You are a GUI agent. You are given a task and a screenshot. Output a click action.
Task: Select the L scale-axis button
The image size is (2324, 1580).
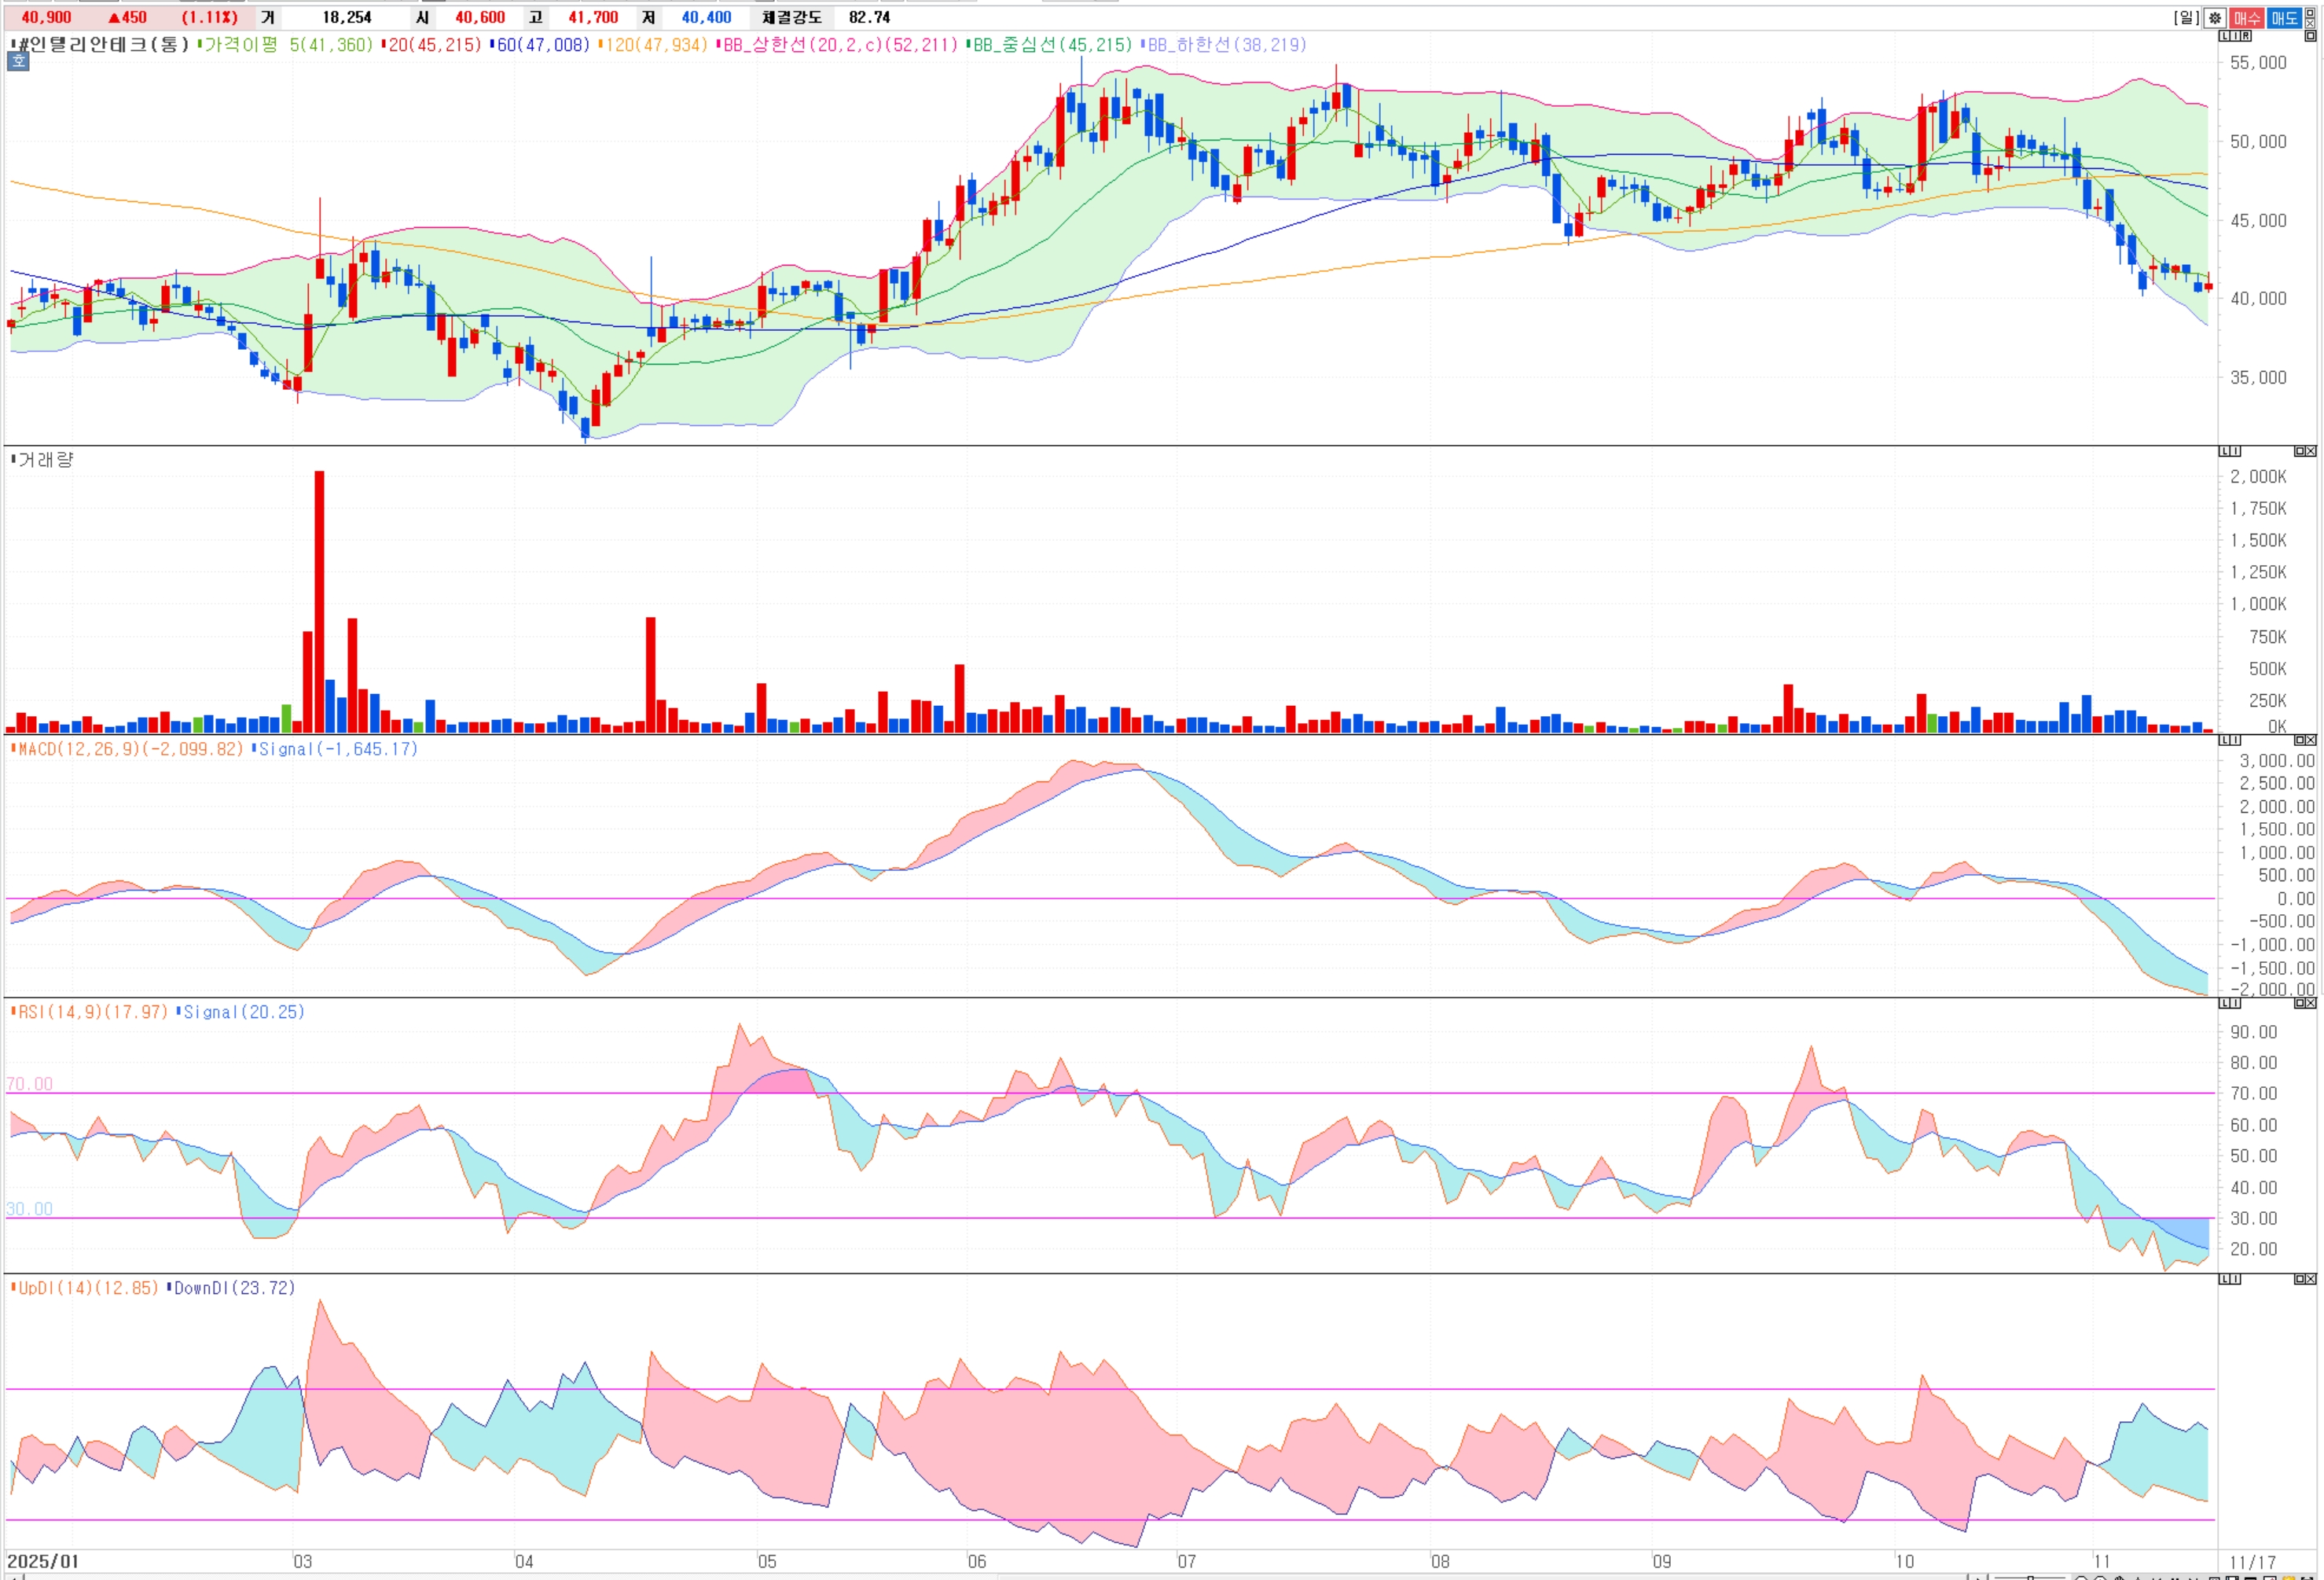(x=2225, y=36)
